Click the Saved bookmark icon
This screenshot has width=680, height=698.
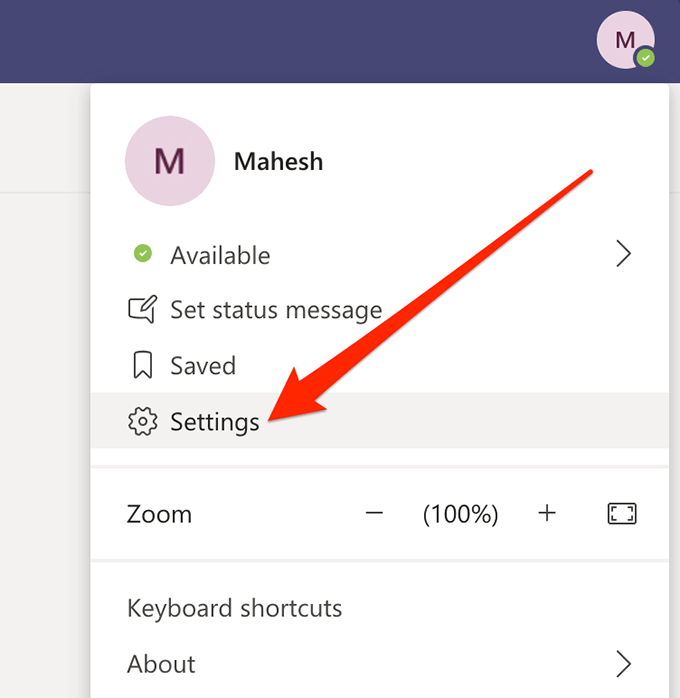coord(143,366)
